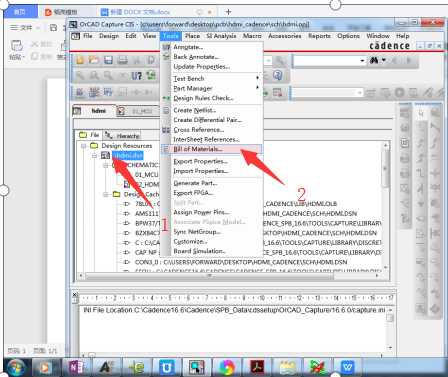The image size is (448, 377).
Task: Open the Options menu
Action: tap(348, 36)
